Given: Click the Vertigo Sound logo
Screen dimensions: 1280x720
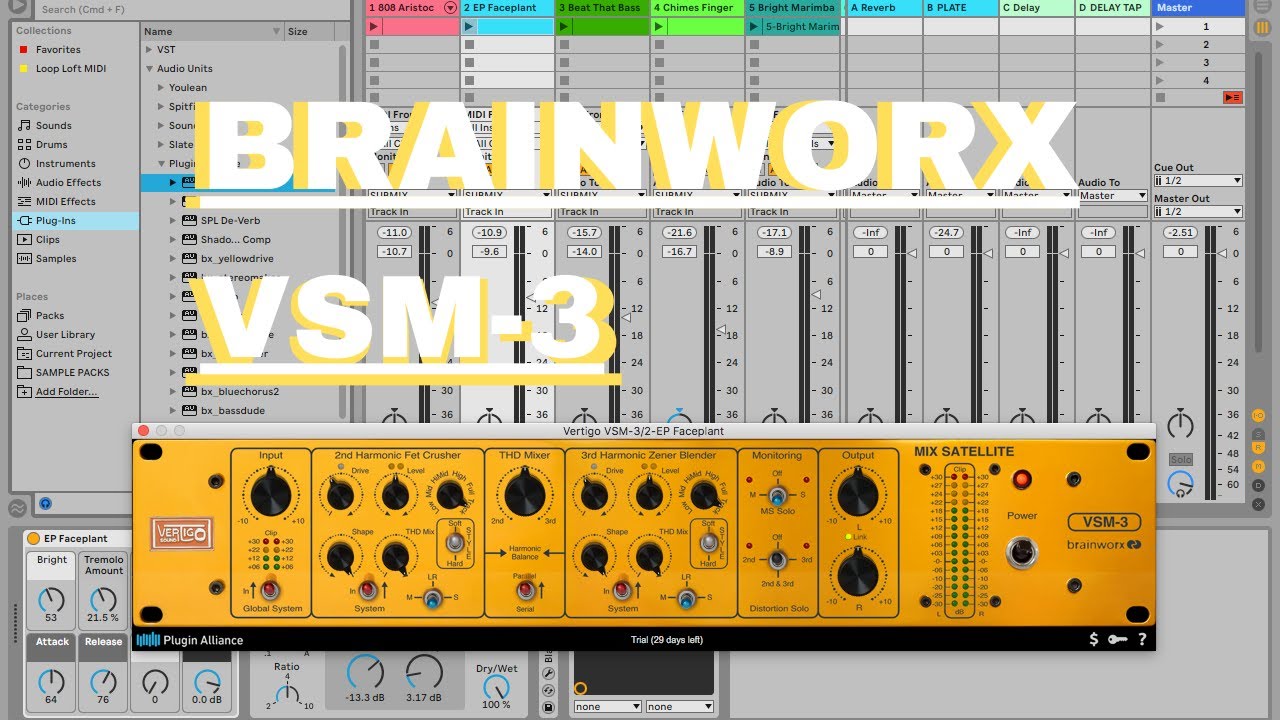Looking at the screenshot, I should click(182, 533).
